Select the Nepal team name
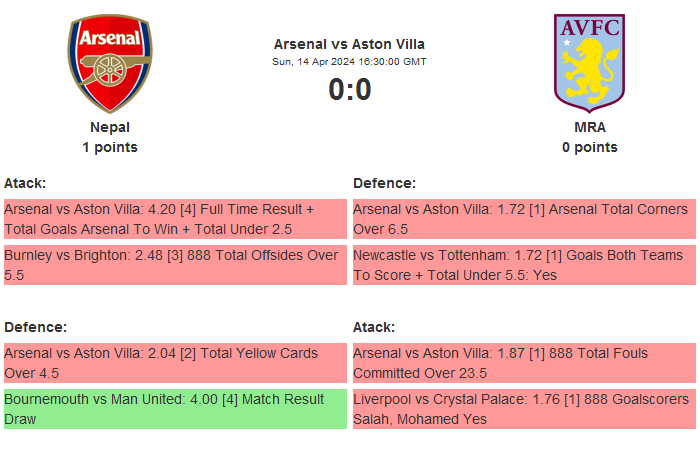The width and height of the screenshot is (700, 460). 110,127
